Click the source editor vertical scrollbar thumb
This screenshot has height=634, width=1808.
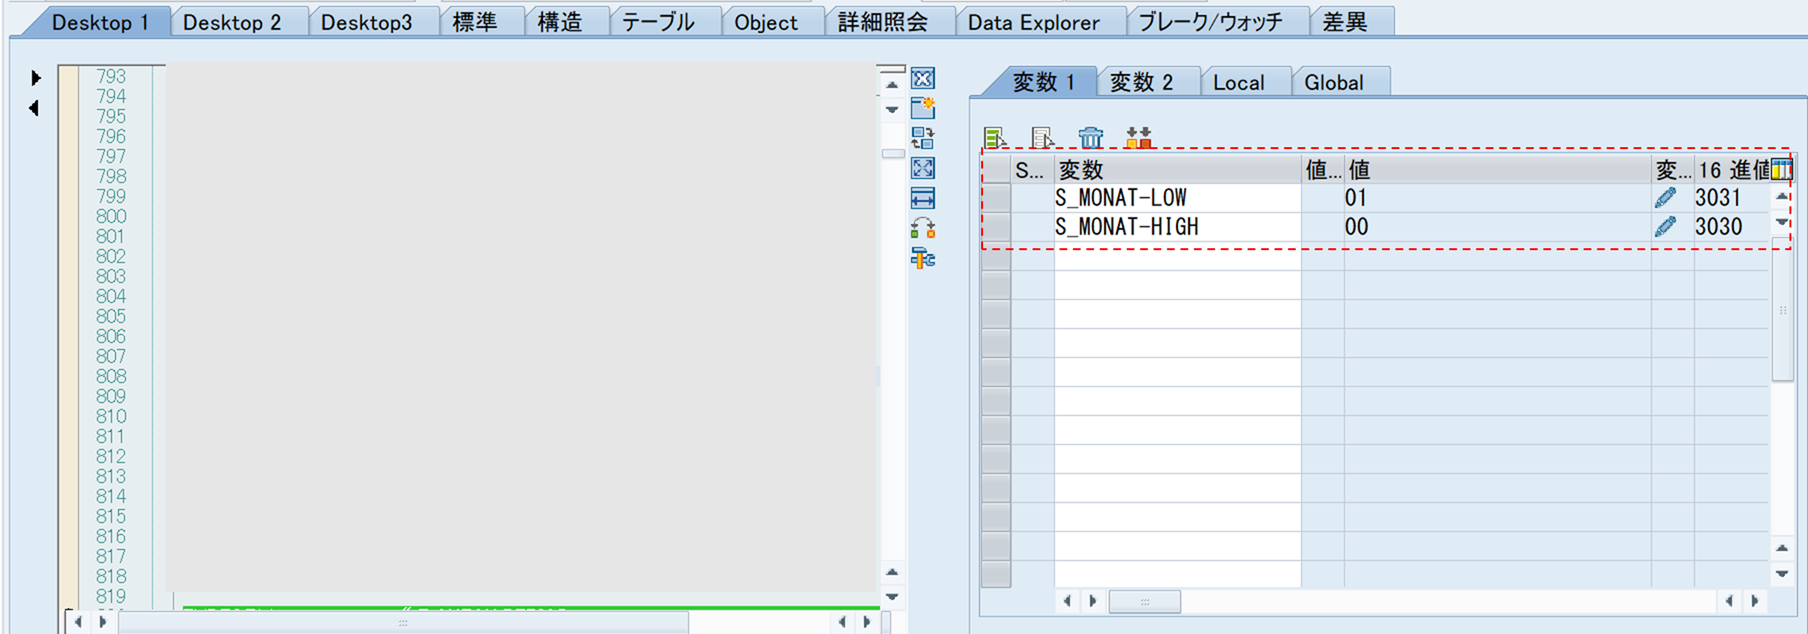(x=892, y=154)
